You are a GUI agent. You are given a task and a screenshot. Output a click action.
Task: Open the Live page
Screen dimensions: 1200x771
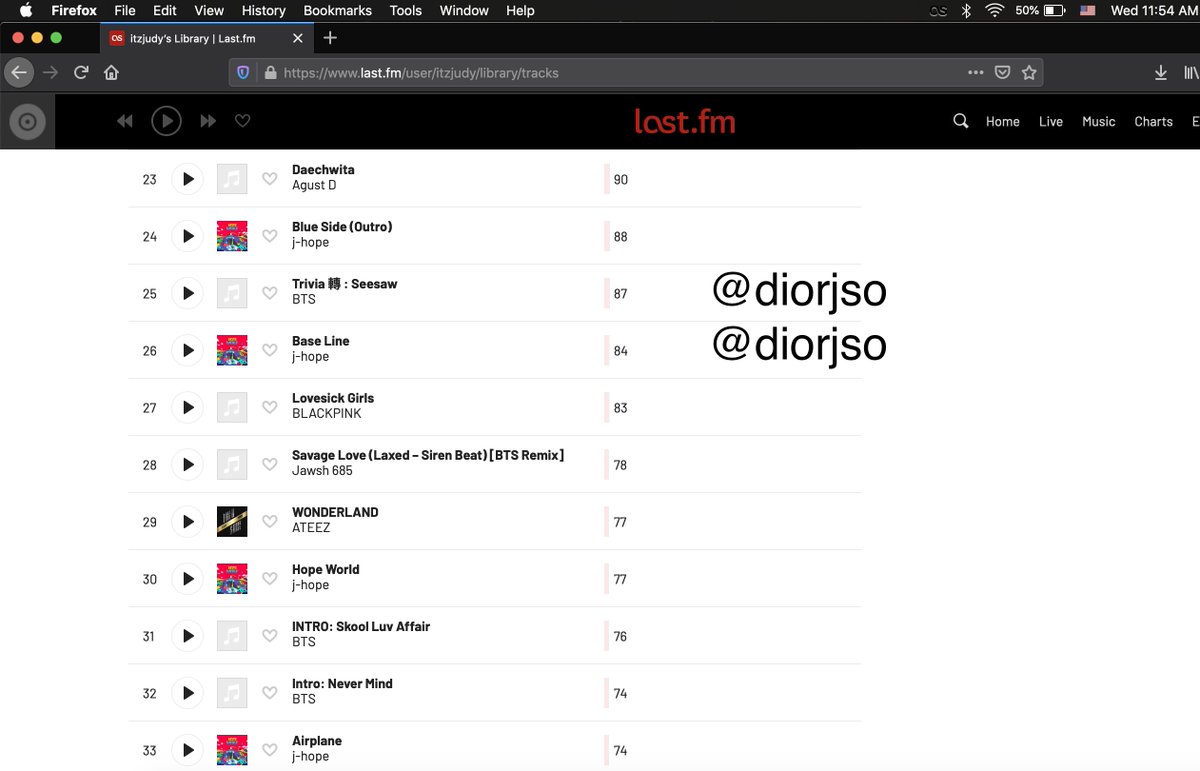pos(1051,122)
